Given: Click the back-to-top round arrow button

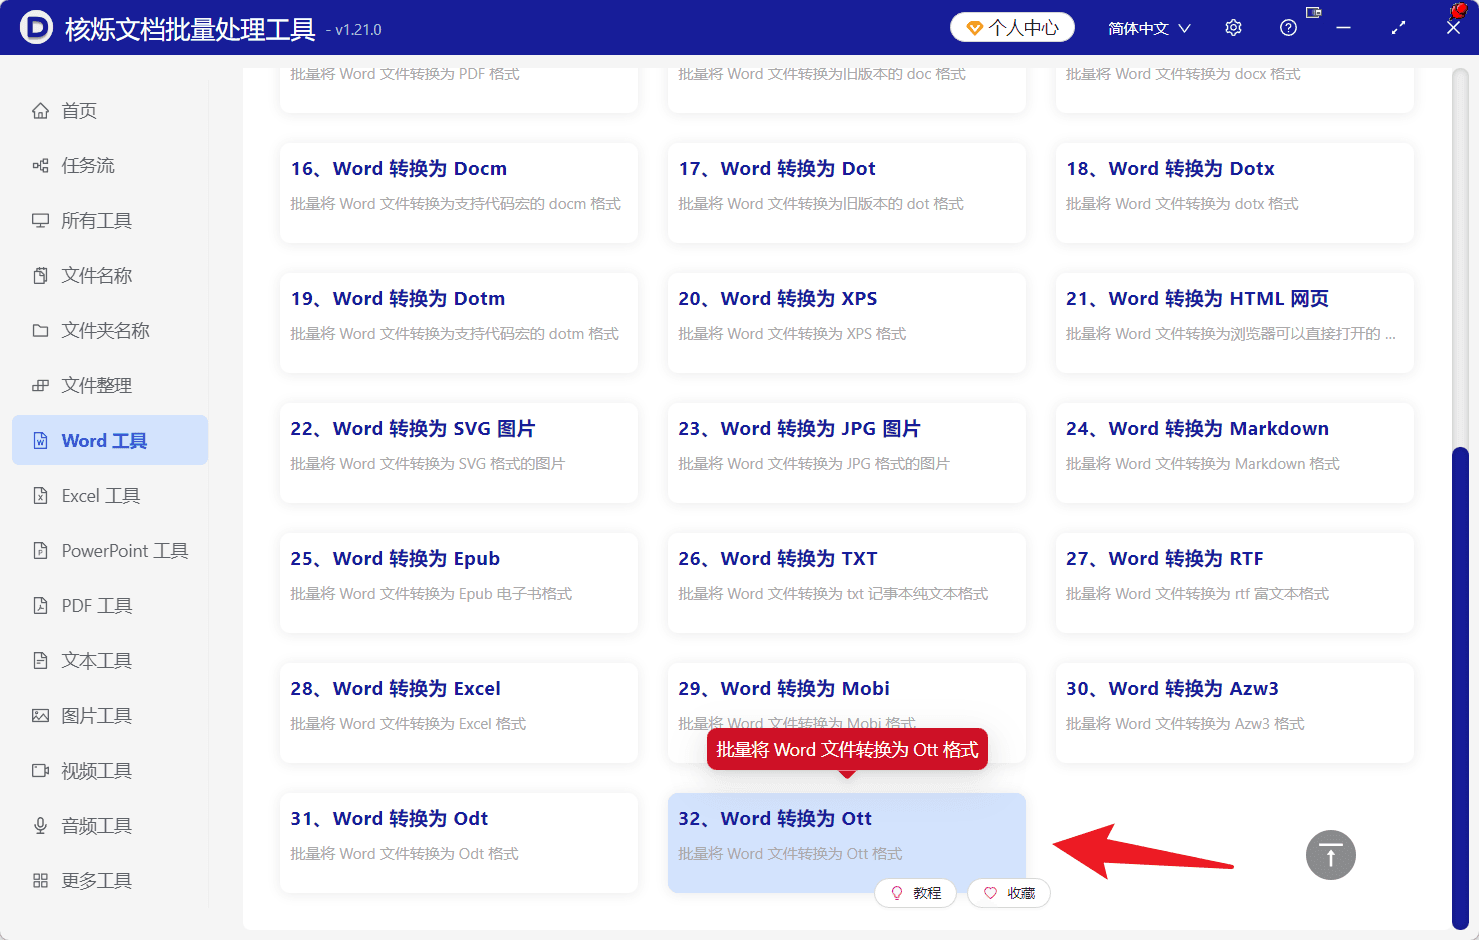Looking at the screenshot, I should [1331, 855].
